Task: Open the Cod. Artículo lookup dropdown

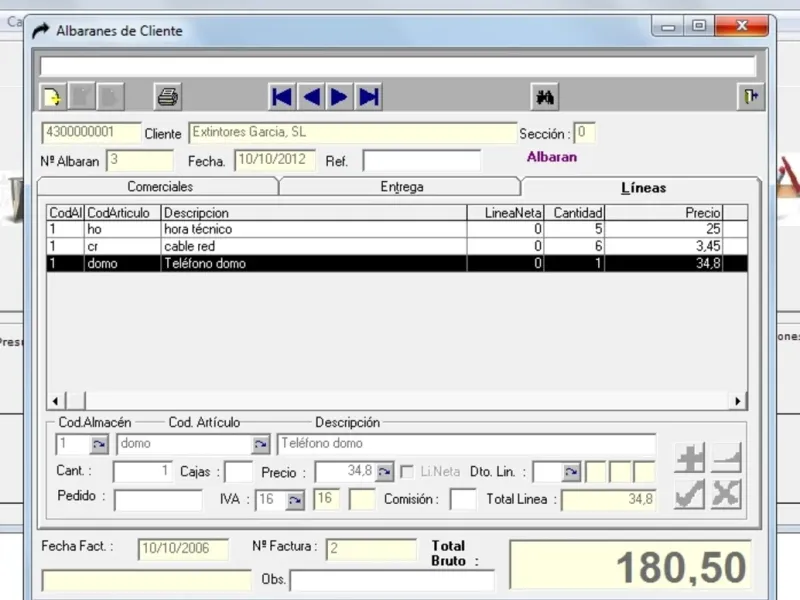Action: tap(260, 444)
